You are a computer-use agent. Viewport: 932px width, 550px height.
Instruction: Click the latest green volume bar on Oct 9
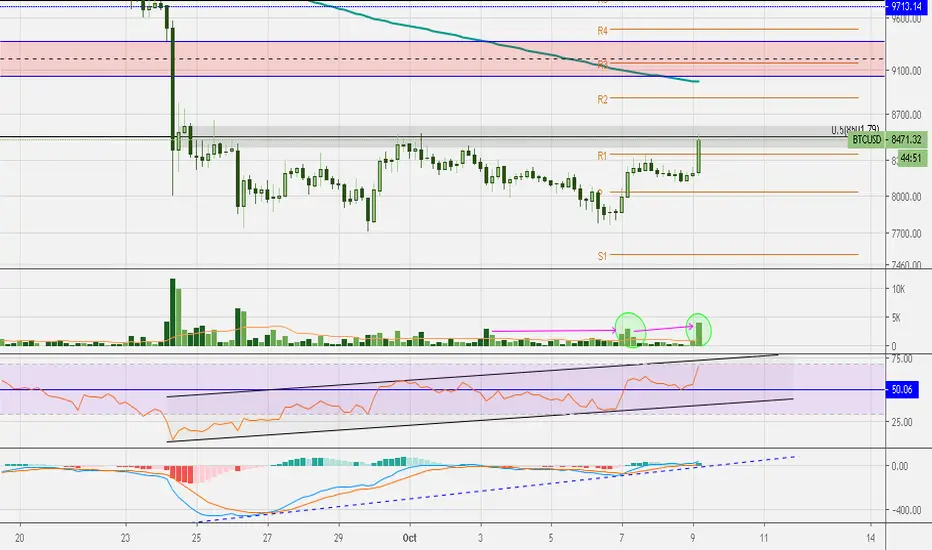click(x=700, y=334)
